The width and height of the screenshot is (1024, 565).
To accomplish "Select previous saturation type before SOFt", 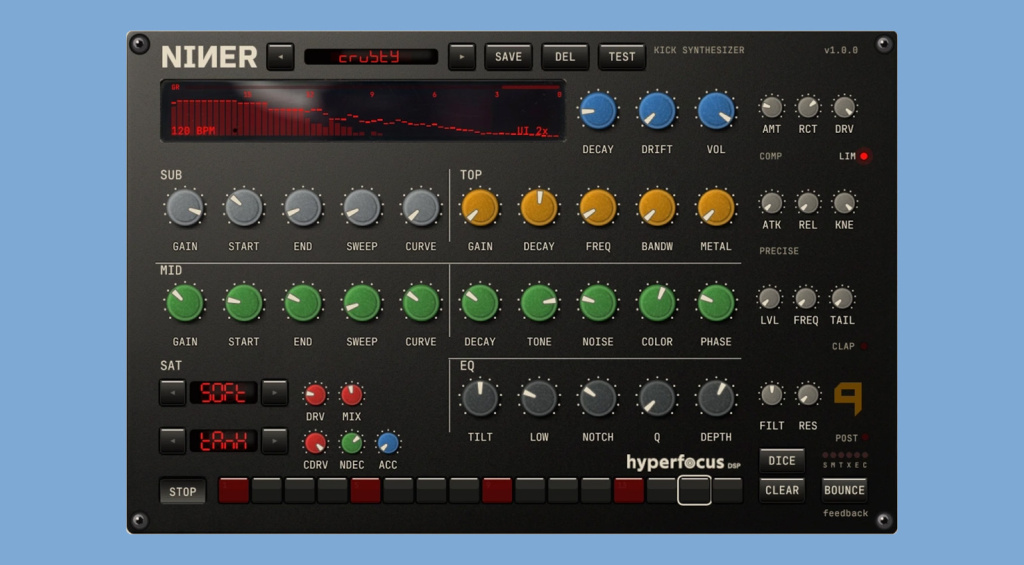I will pyautogui.click(x=172, y=393).
